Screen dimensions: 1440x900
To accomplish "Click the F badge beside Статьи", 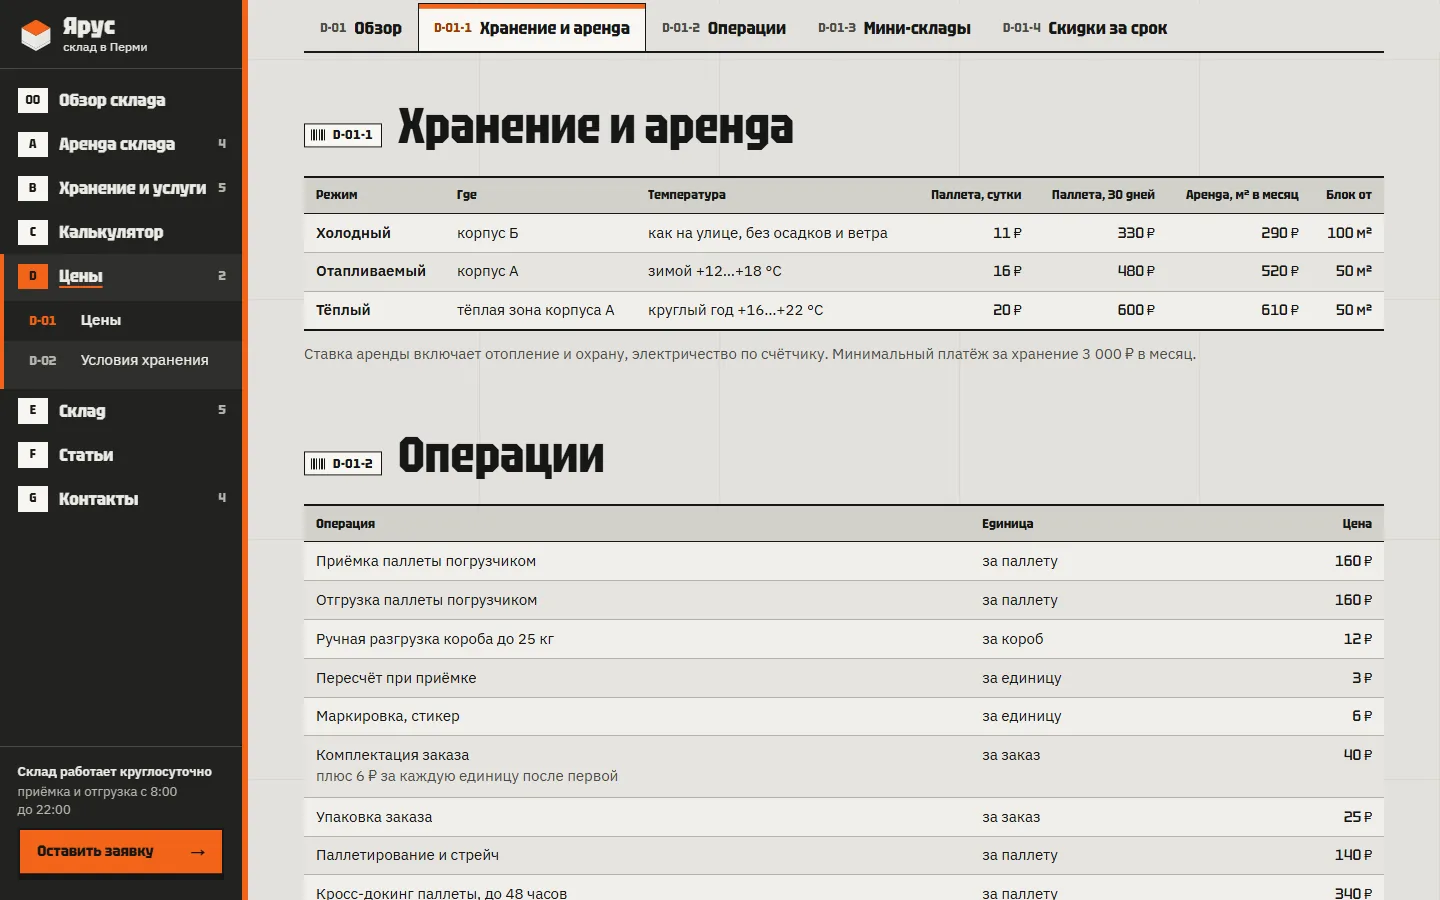I will [33, 454].
